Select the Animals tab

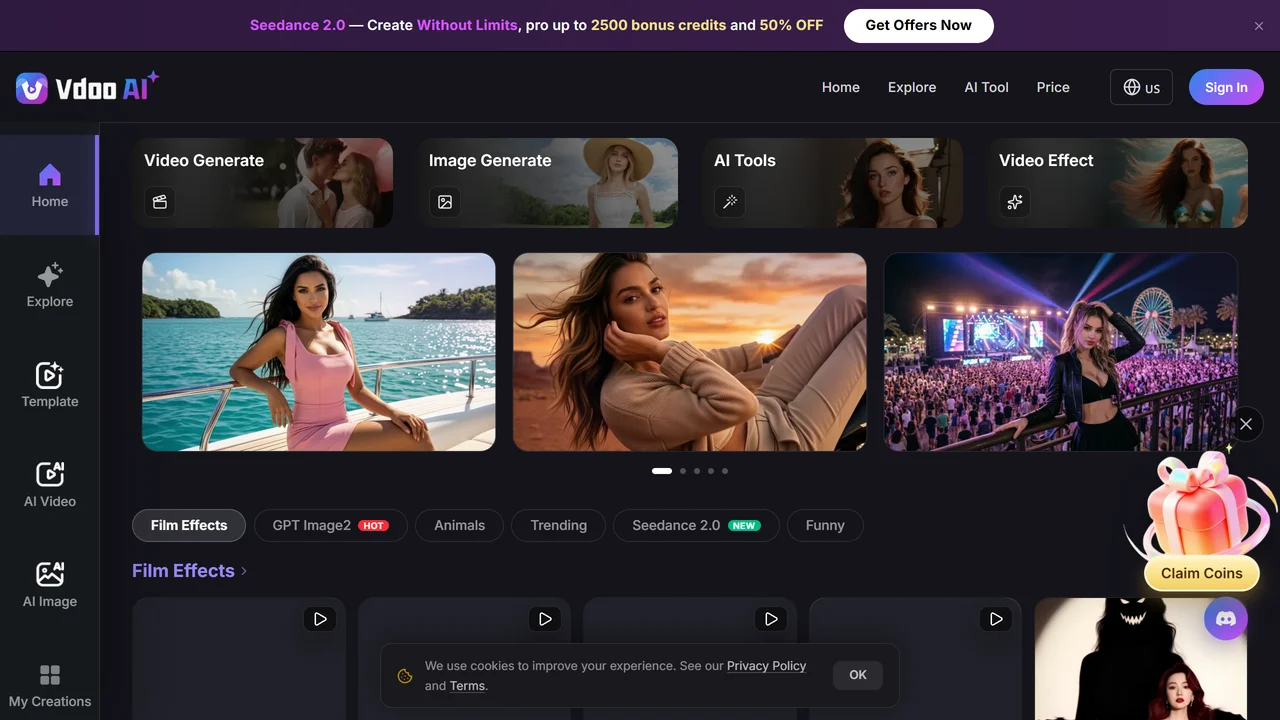[x=460, y=525]
